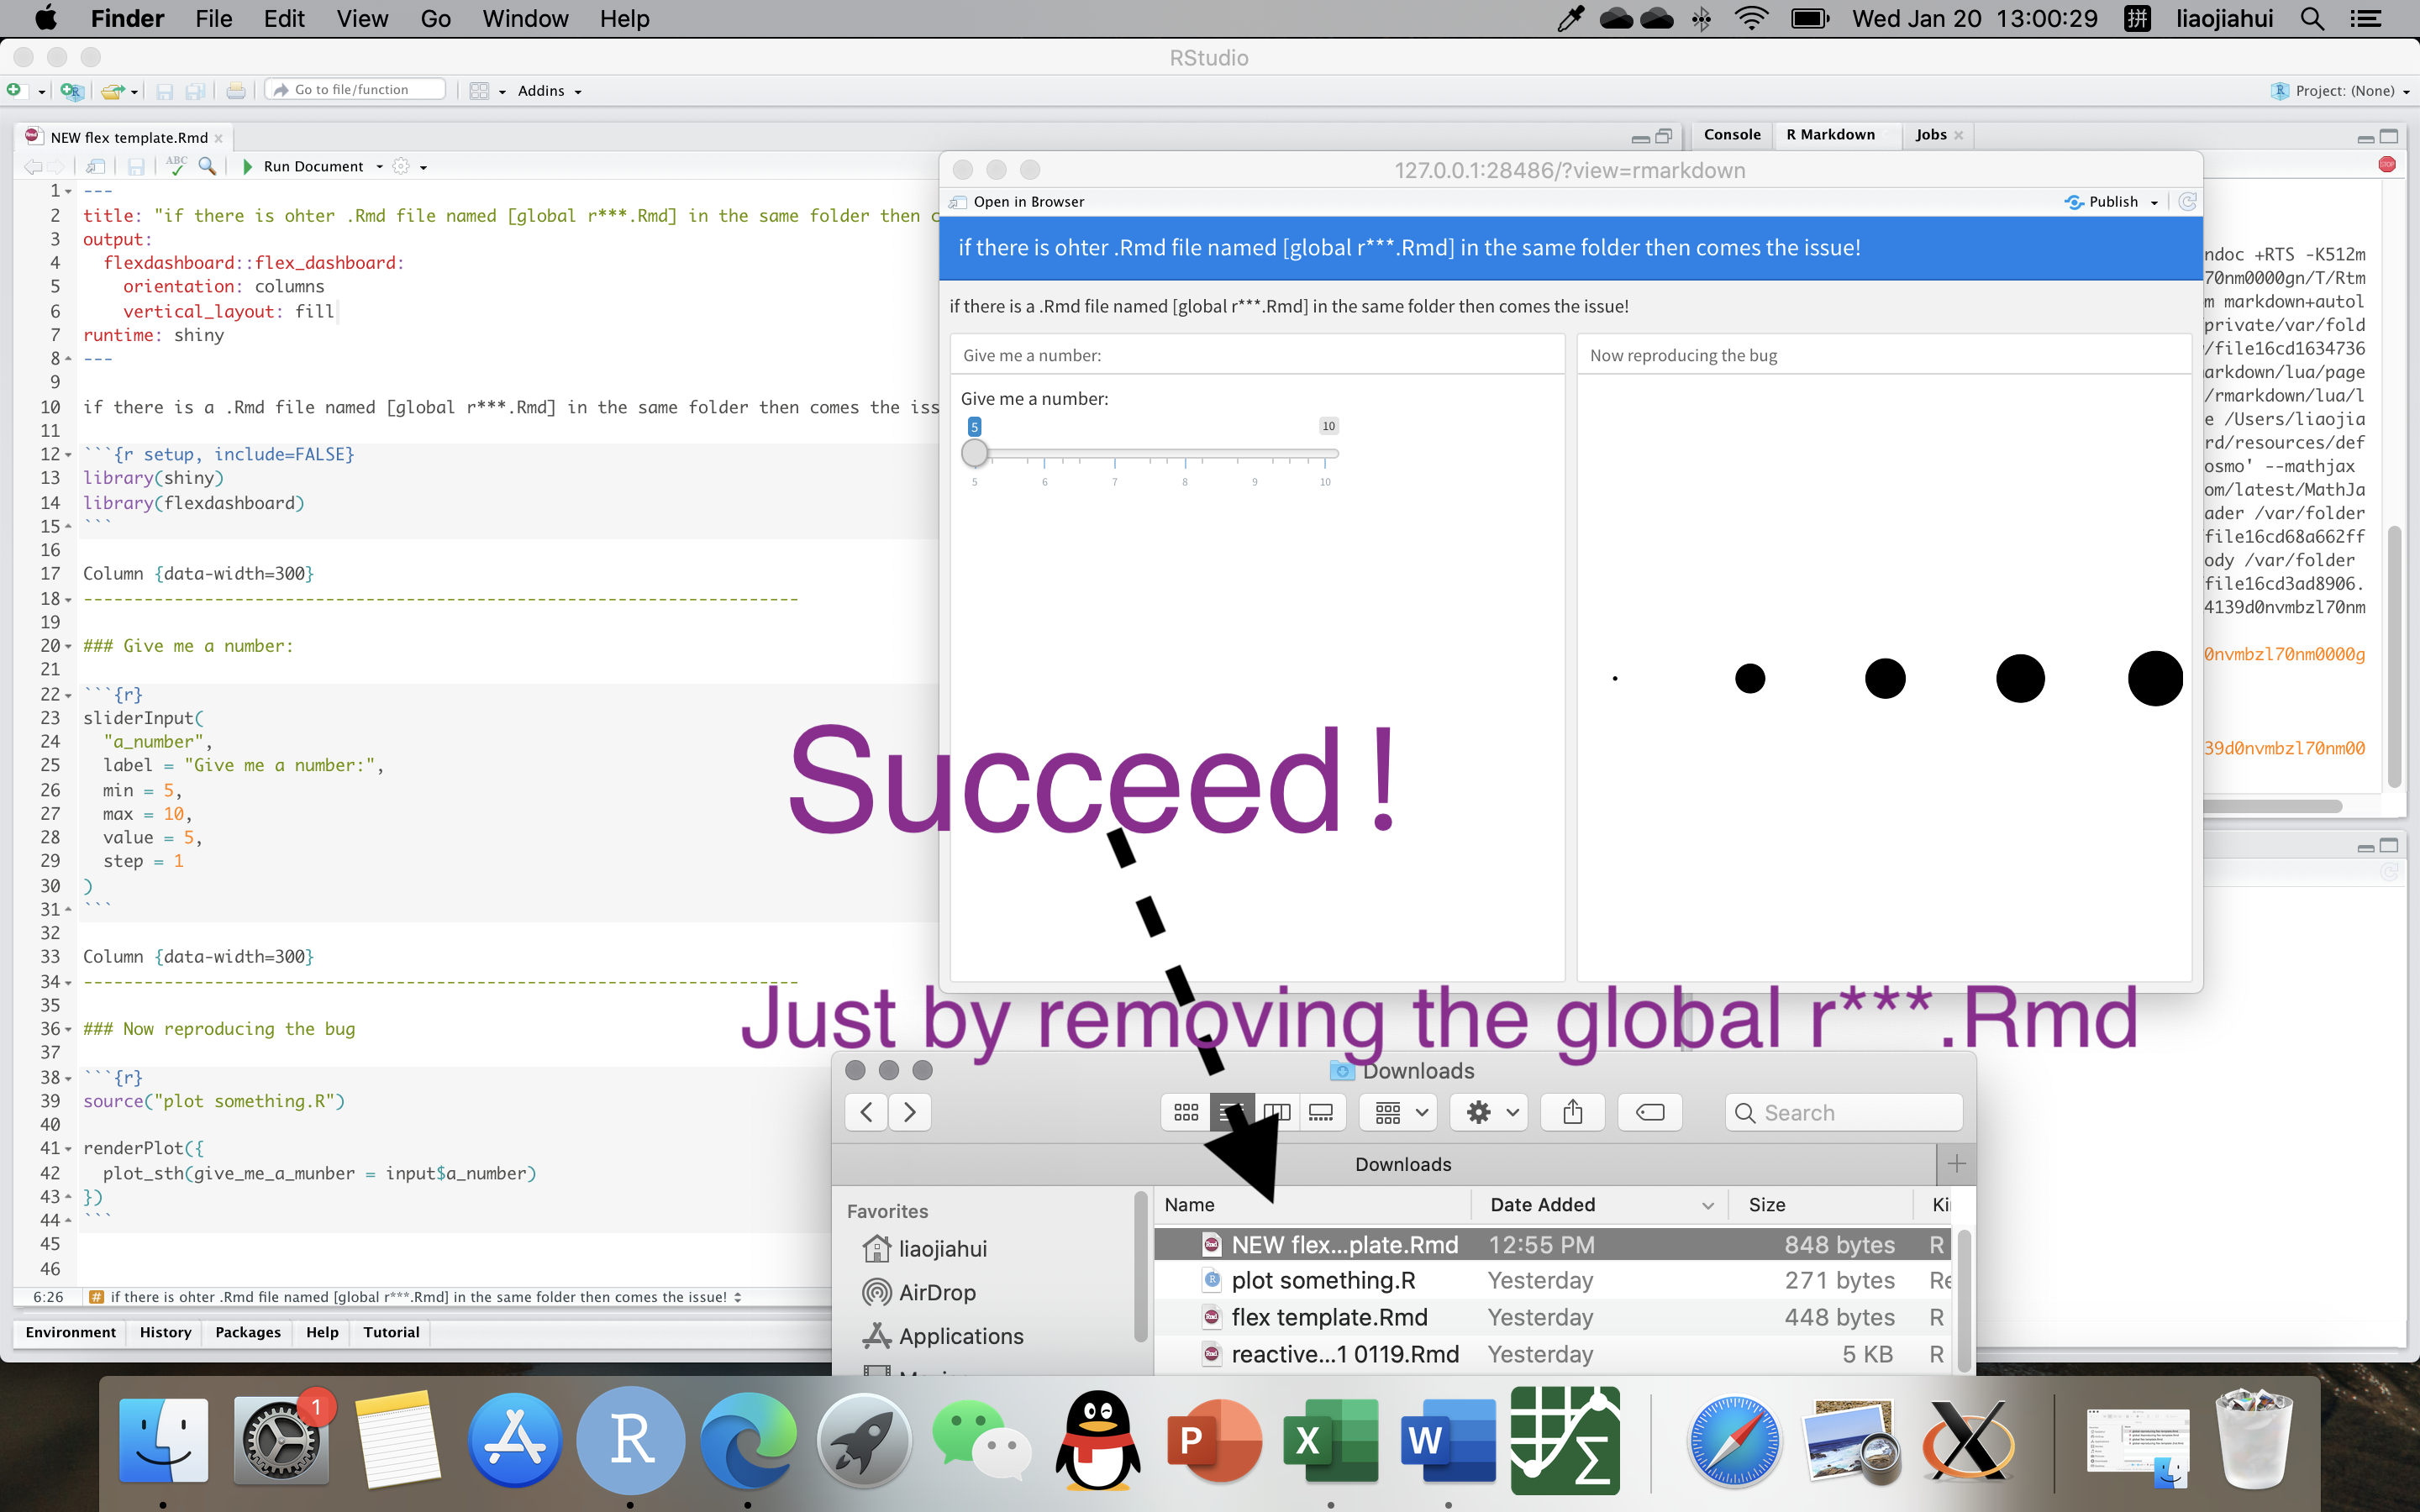Switch to the Console tab
This screenshot has height=1512, width=2420.
[x=1731, y=134]
